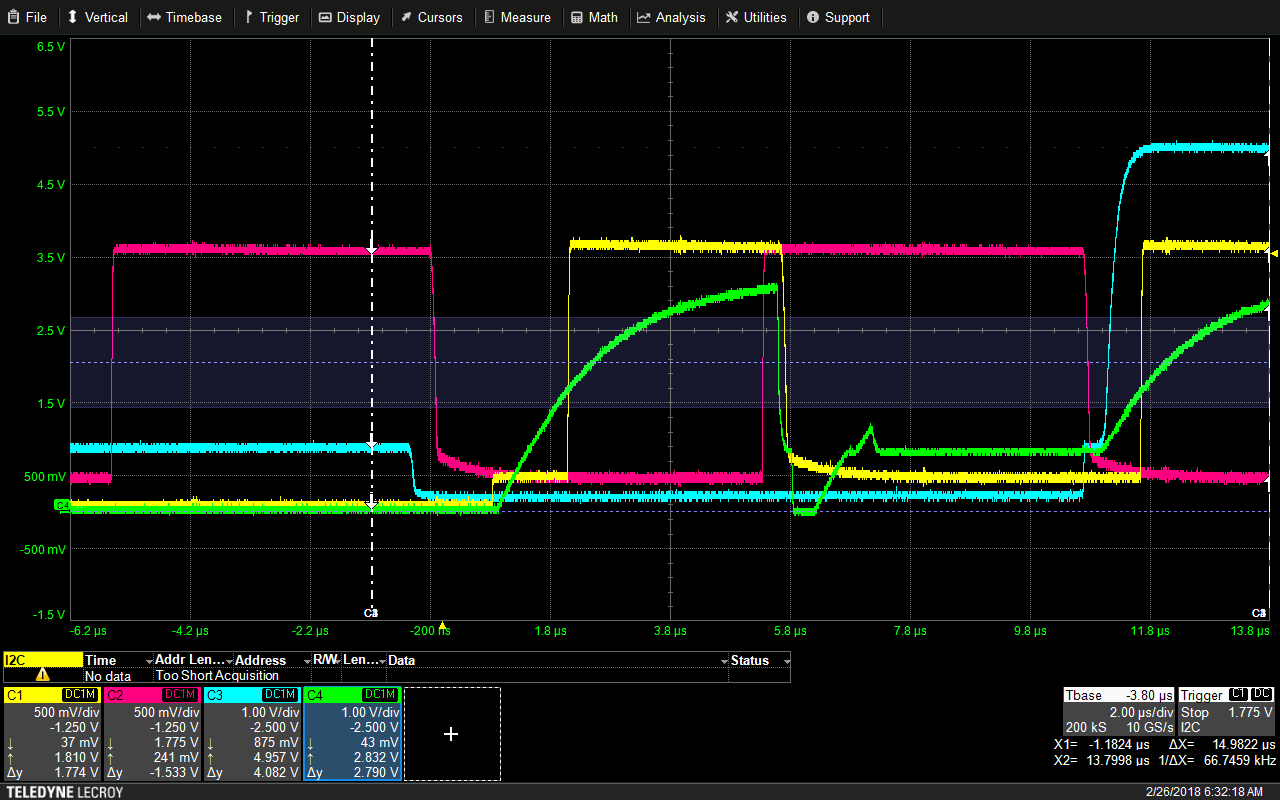Open the C1 channel descriptor box
This screenshot has height=800, width=1280.
52,734
